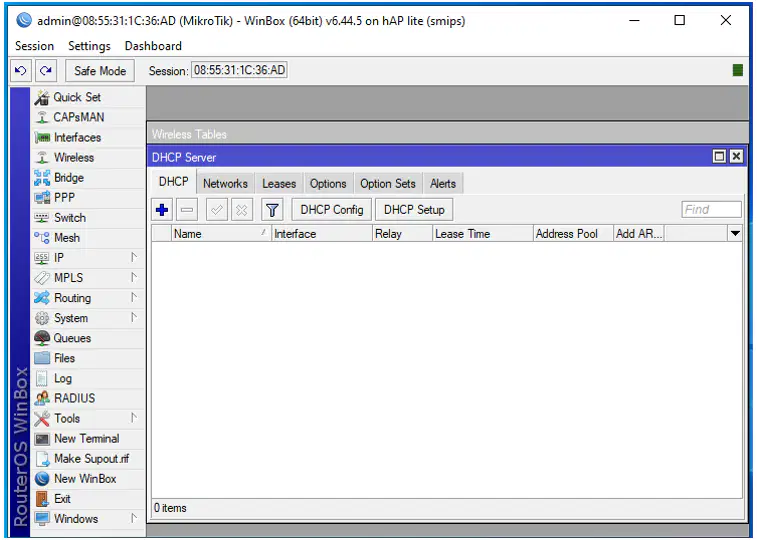Expand the Tools submenu arrow
The image size is (757, 540).
(x=134, y=418)
